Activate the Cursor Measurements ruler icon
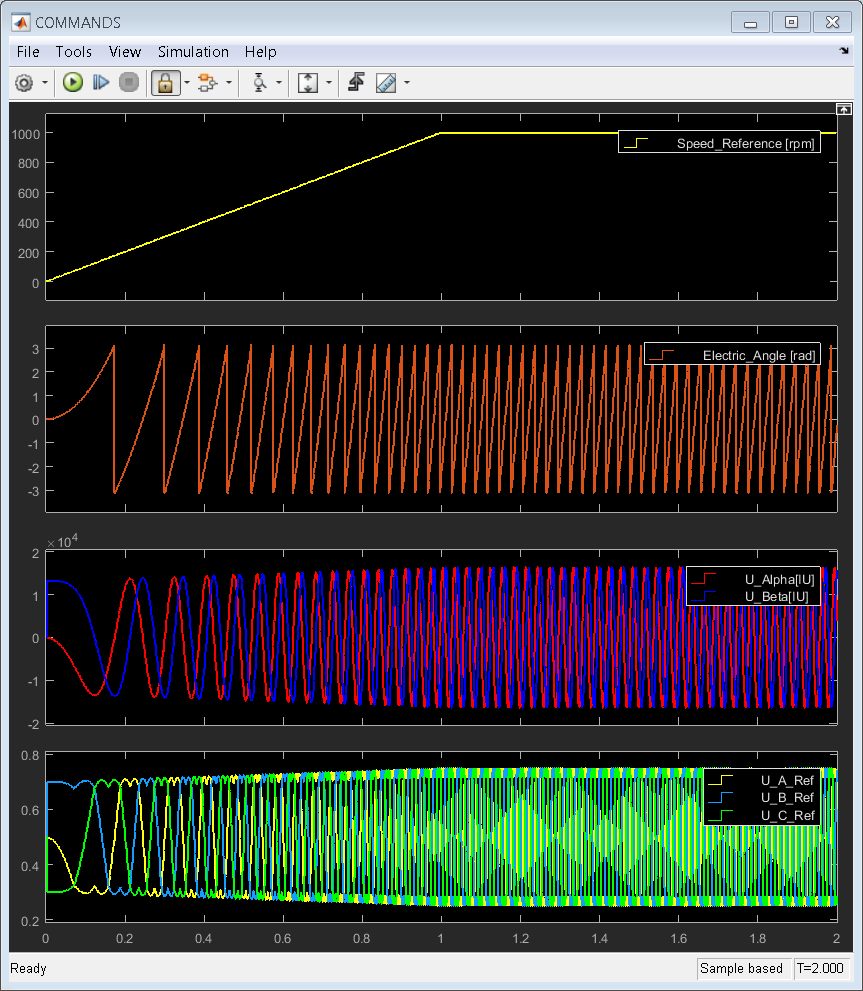This screenshot has width=863, height=991. 386,83
